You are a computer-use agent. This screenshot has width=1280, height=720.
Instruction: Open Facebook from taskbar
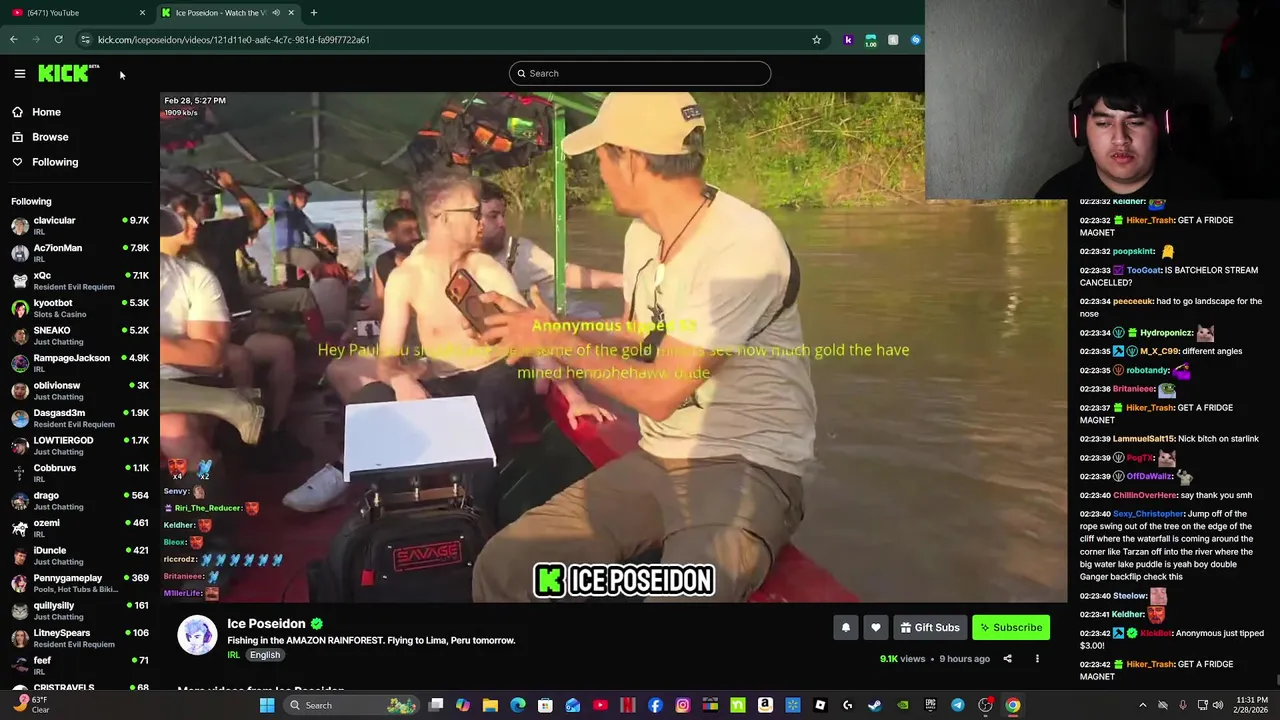pyautogui.click(x=655, y=705)
